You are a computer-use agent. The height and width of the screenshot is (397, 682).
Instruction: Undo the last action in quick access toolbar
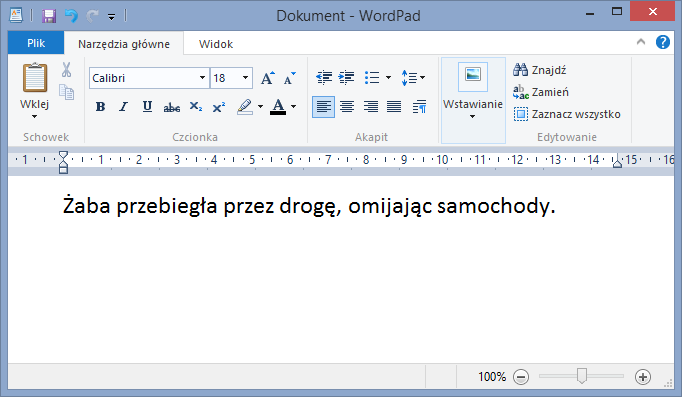[71, 16]
